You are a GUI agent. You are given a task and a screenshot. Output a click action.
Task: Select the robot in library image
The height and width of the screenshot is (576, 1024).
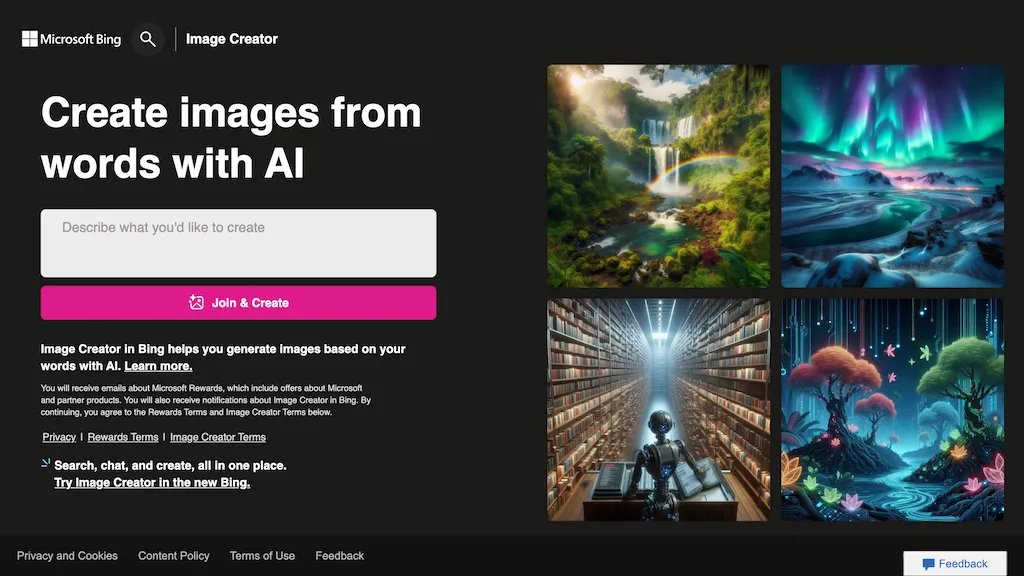(658, 409)
